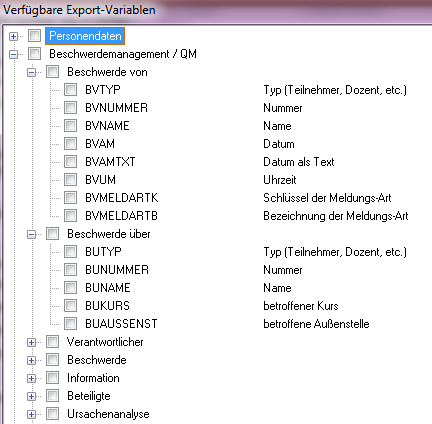Screen dimensions: 432x424
Task: Select the BUNAME variable name
Action: click(108, 288)
